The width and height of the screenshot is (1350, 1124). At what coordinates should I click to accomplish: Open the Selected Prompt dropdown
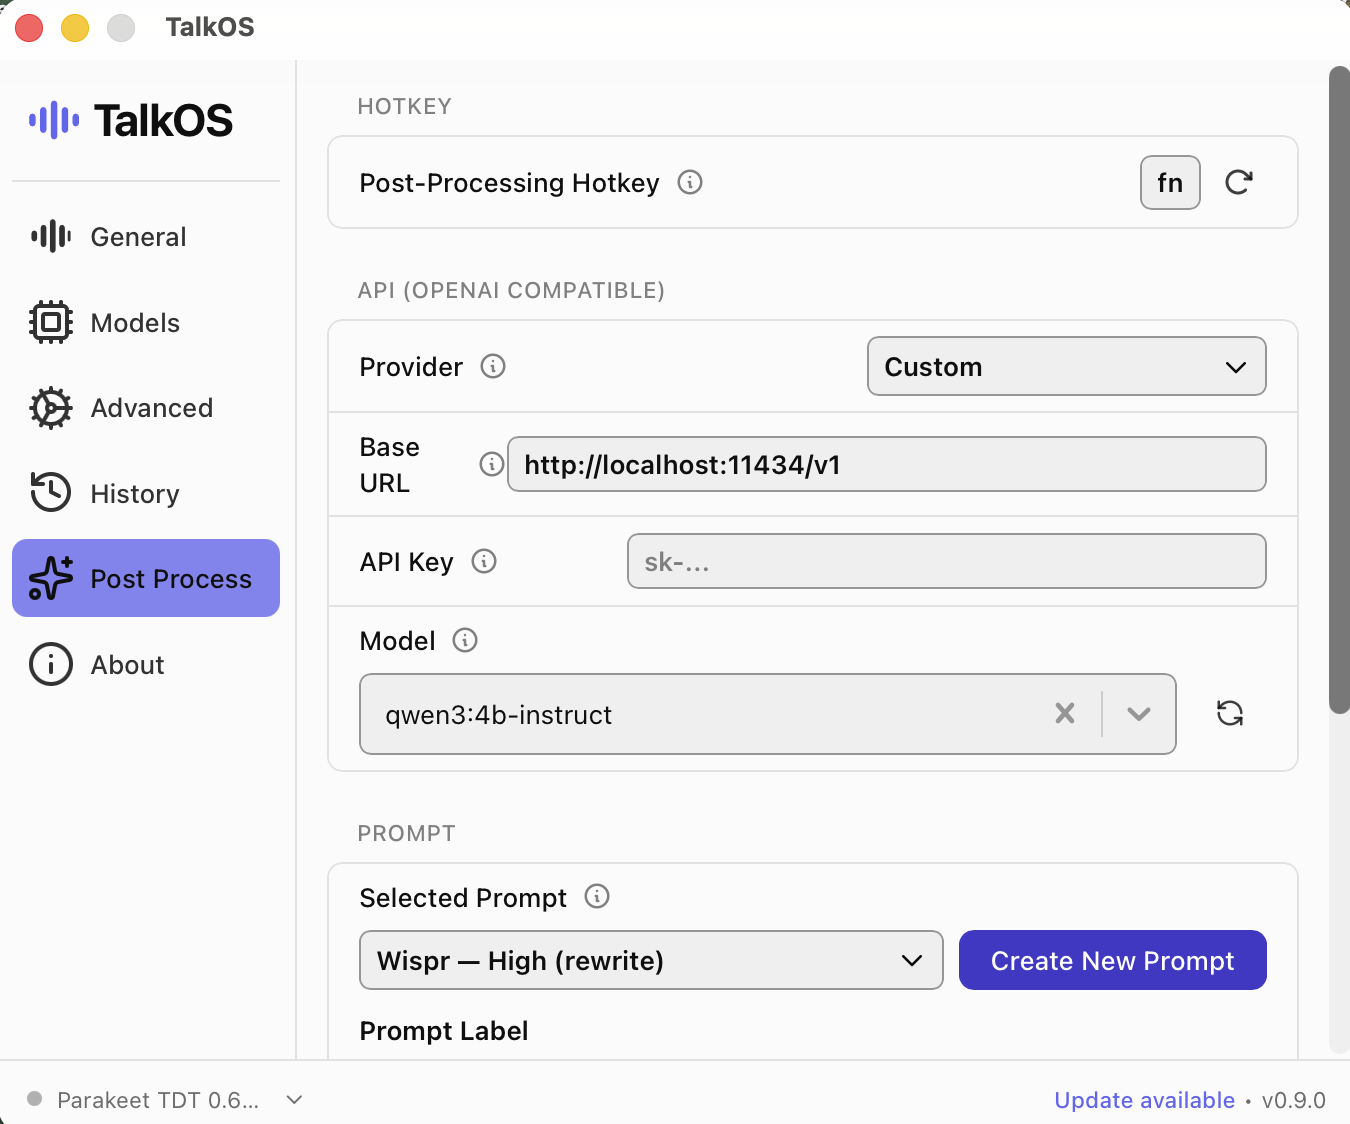[651, 960]
